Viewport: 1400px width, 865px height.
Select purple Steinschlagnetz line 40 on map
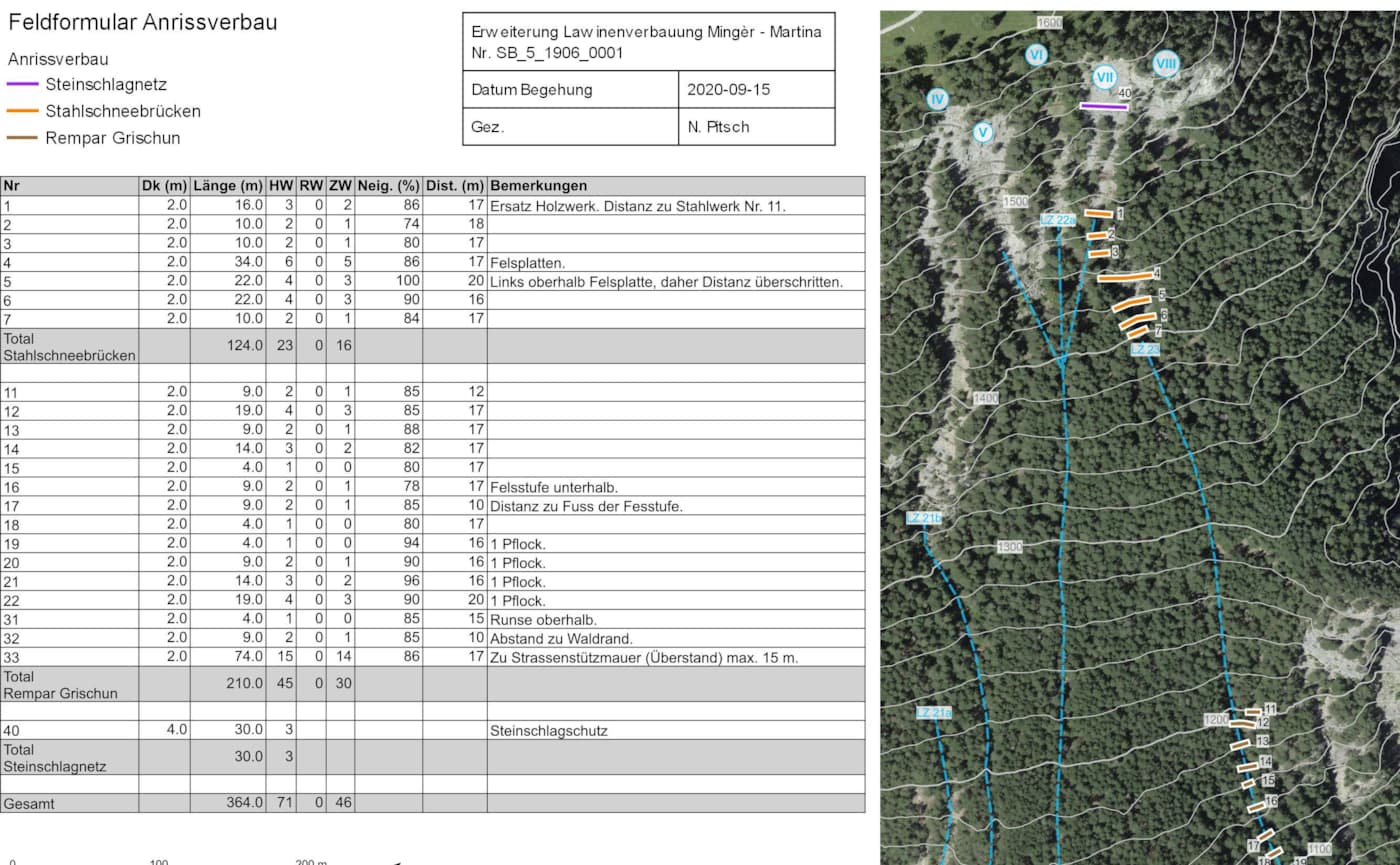coord(1104,106)
